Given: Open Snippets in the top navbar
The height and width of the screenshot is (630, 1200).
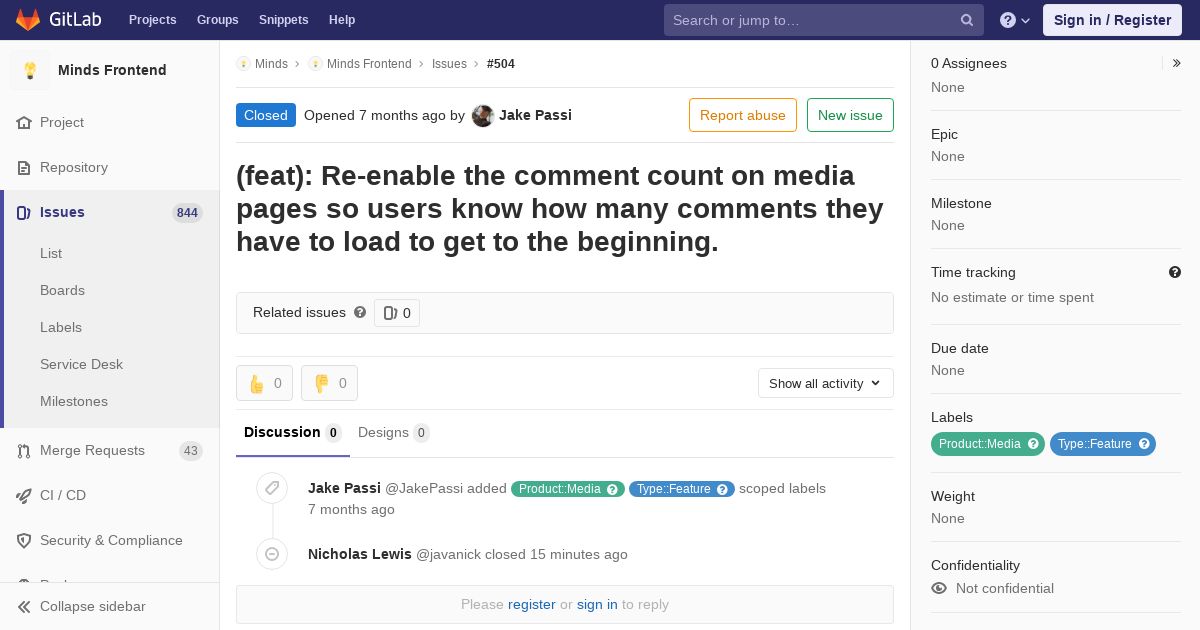Looking at the screenshot, I should click(x=283, y=20).
